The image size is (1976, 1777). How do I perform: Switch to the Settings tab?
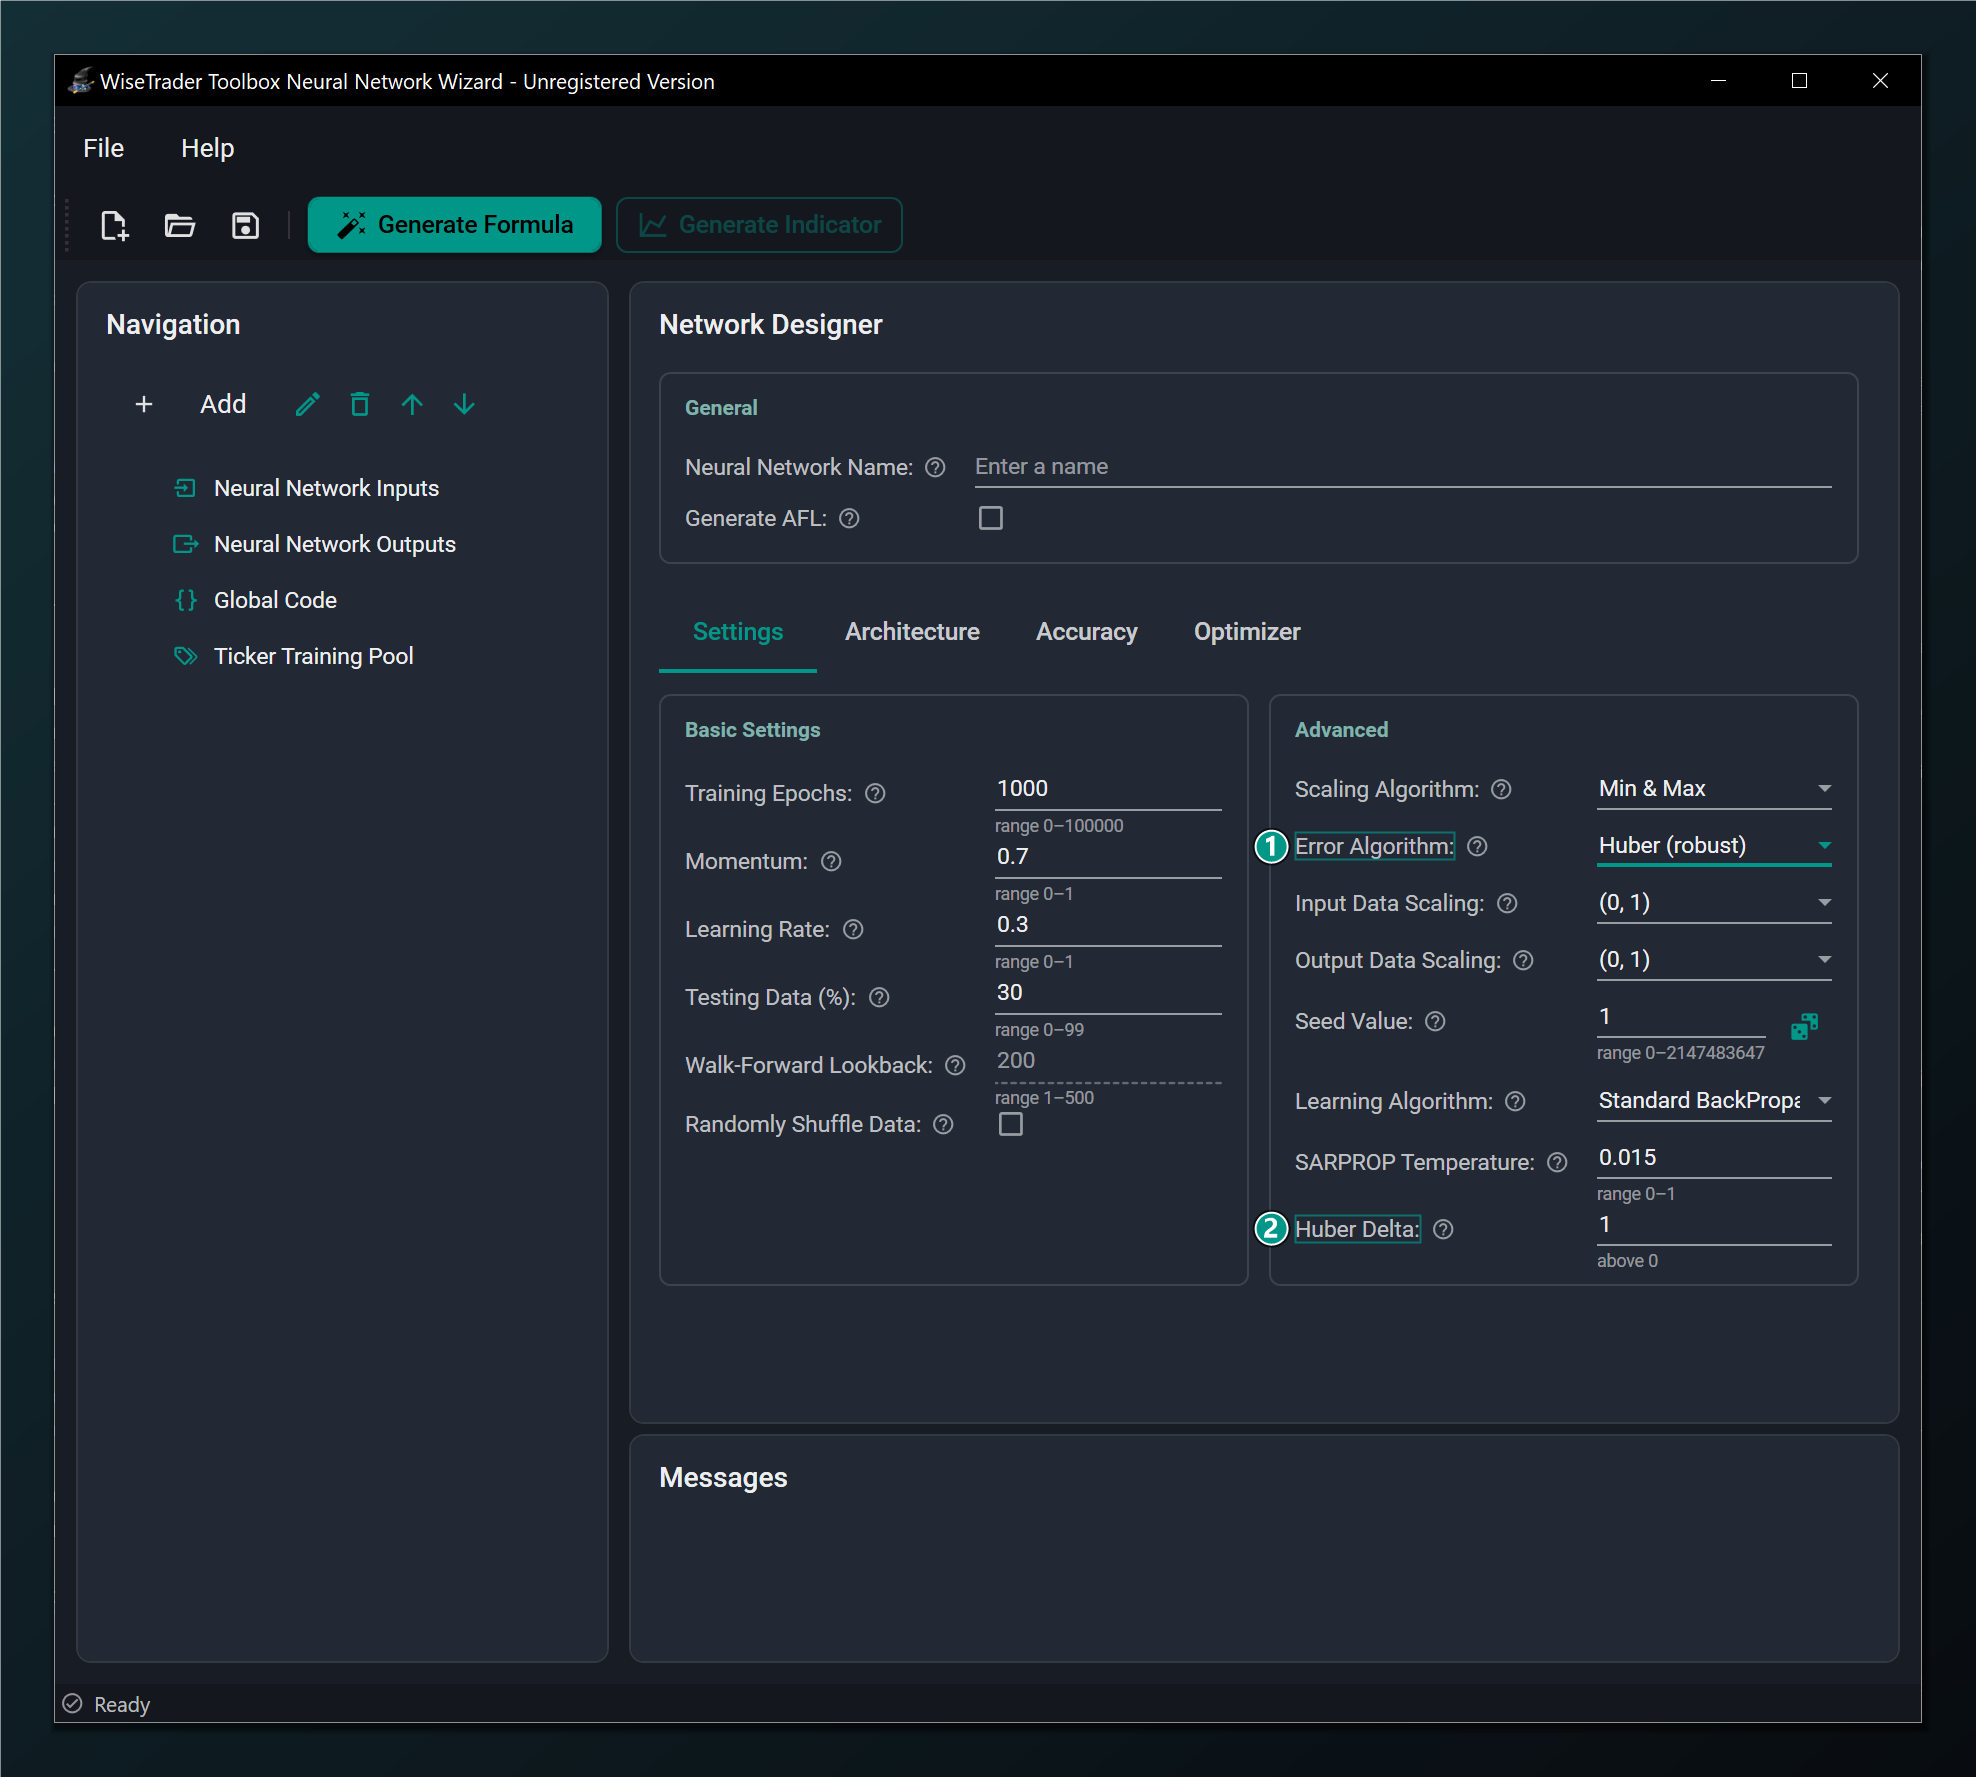(738, 632)
